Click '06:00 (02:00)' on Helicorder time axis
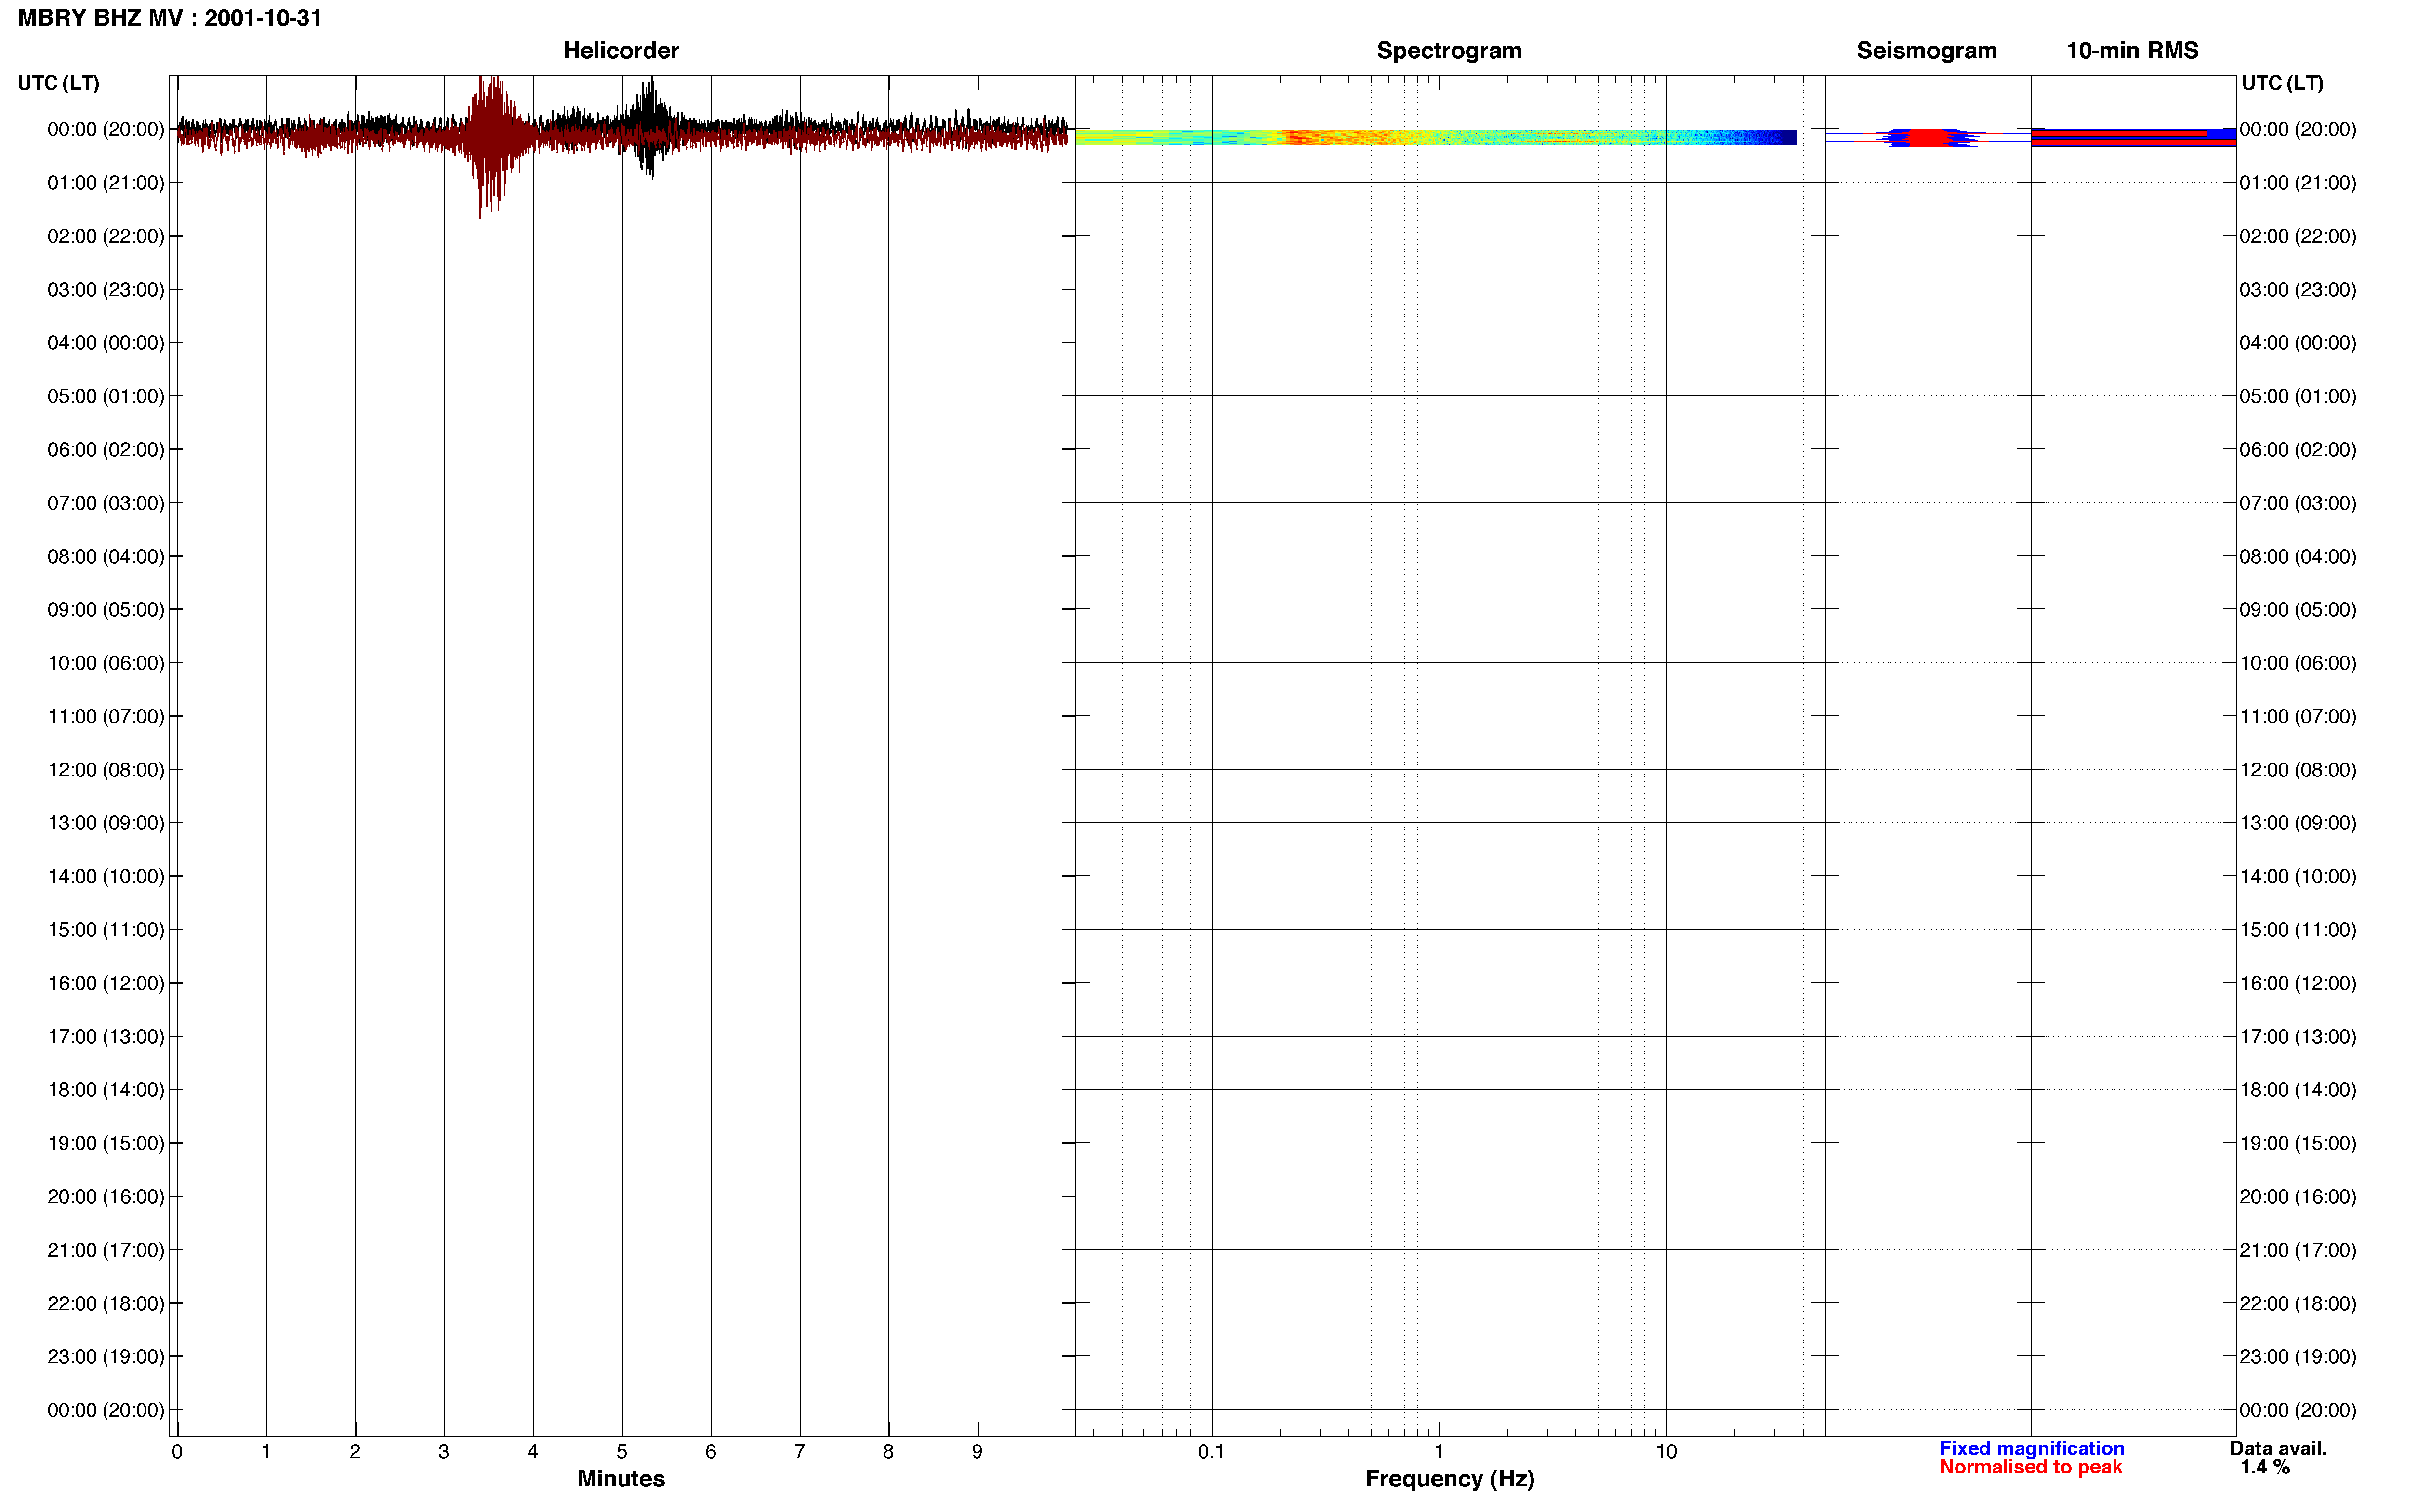This screenshot has width=2418, height=1512. (106, 450)
